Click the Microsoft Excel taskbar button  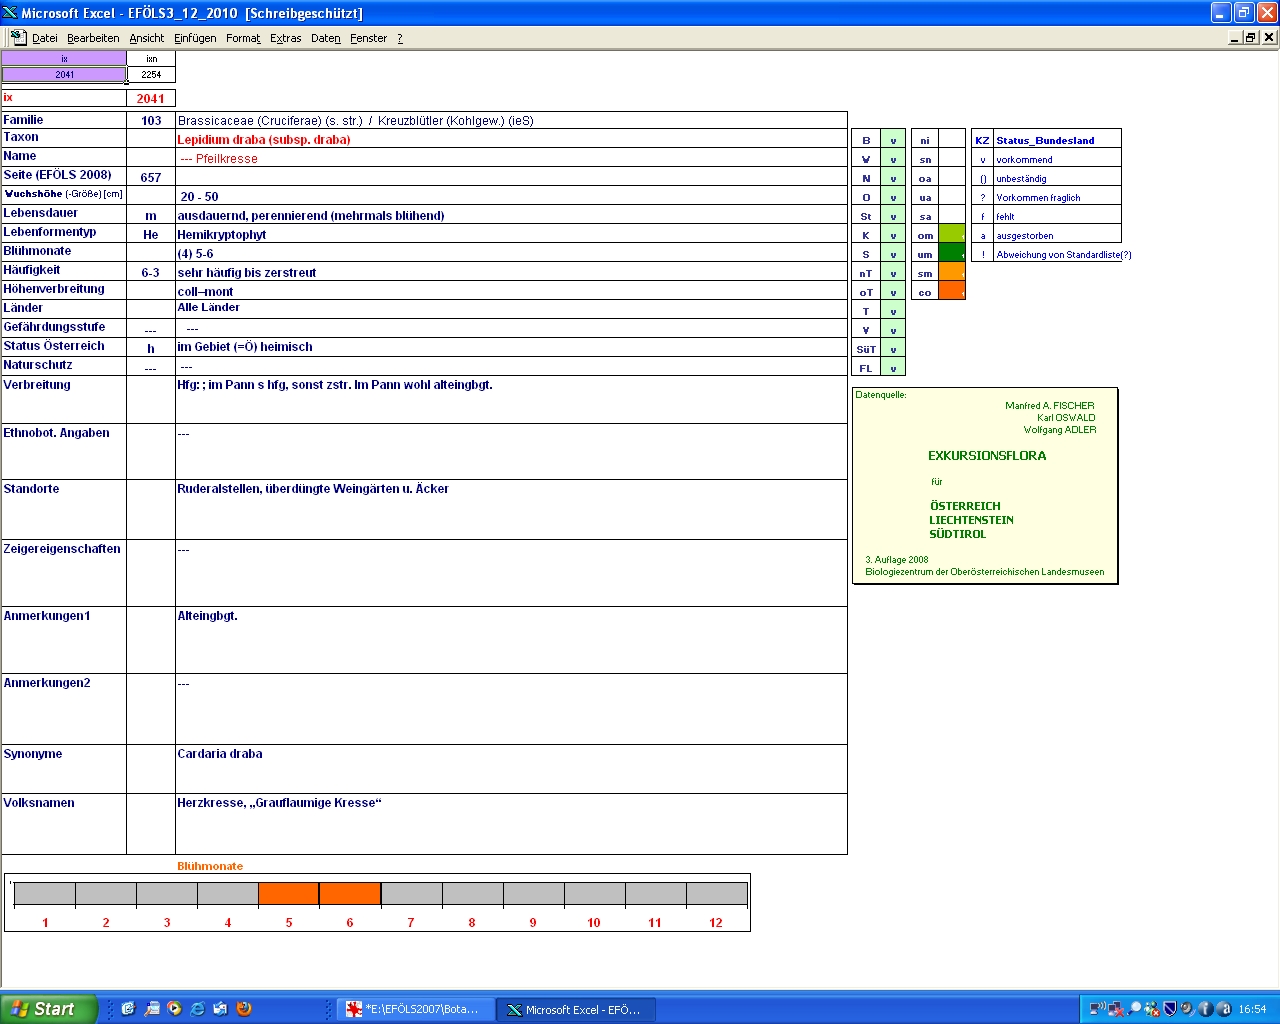click(x=577, y=1009)
